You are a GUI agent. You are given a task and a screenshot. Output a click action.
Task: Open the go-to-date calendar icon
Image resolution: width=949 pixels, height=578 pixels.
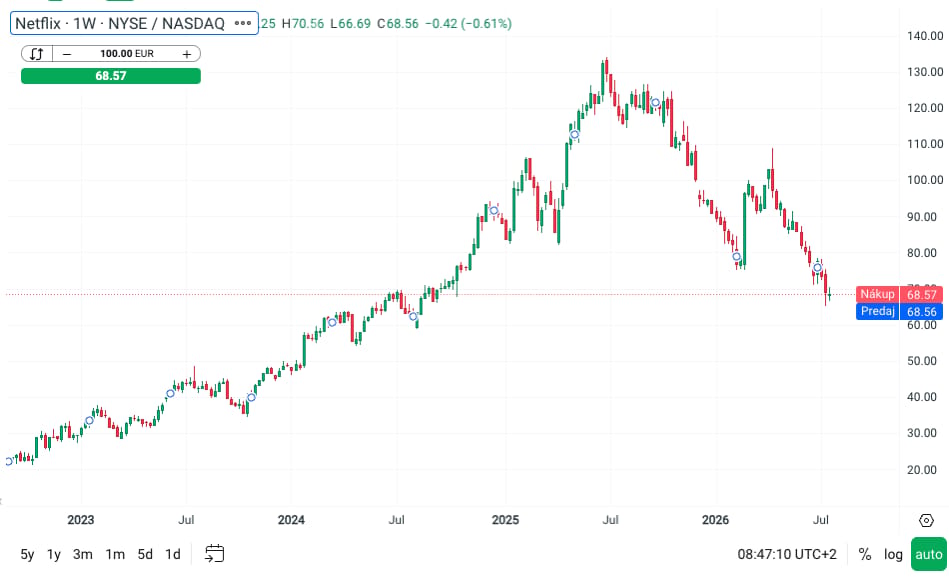click(x=214, y=553)
